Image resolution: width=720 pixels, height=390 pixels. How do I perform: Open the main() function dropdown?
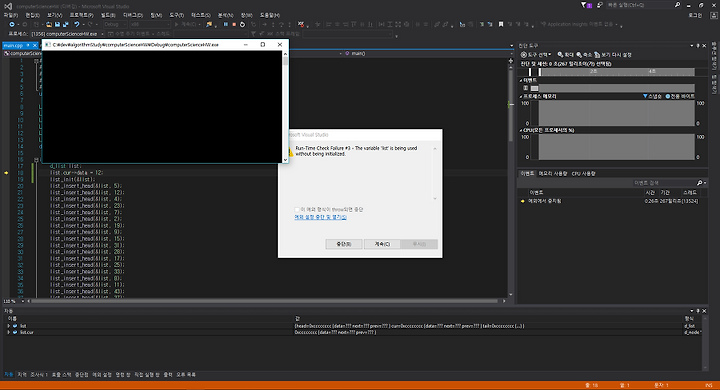point(427,53)
